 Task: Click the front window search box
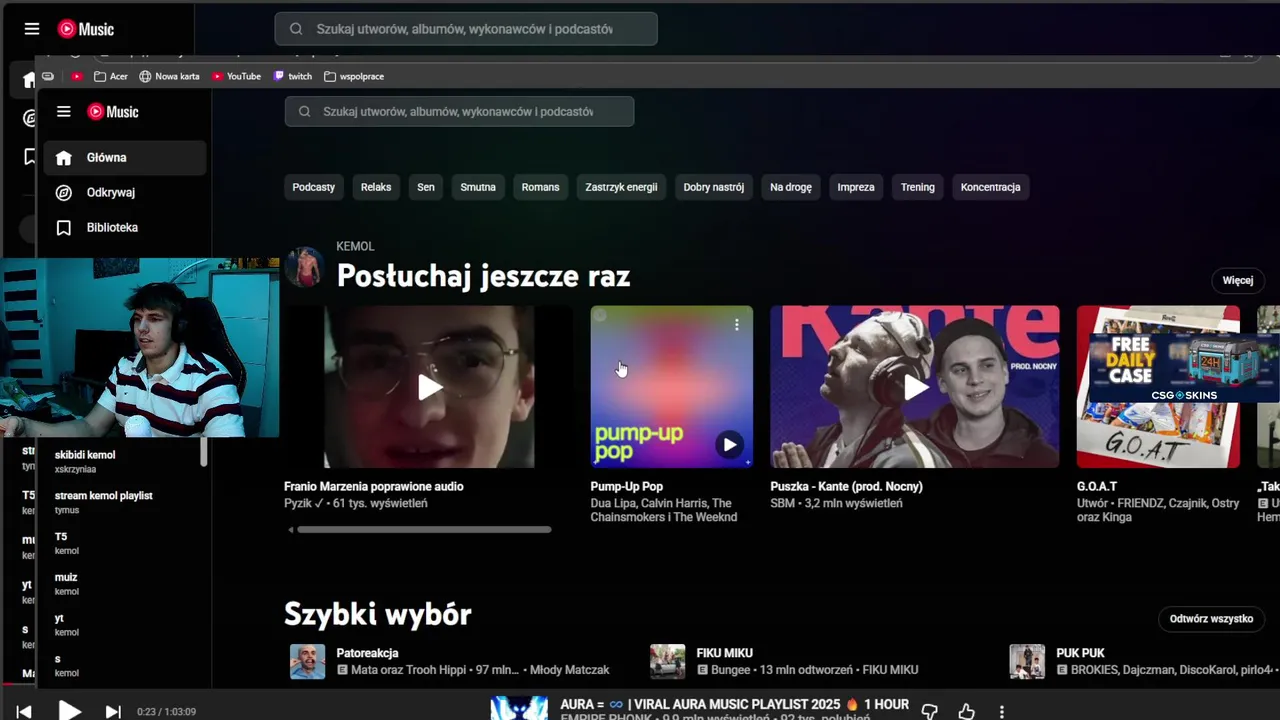pos(459,112)
